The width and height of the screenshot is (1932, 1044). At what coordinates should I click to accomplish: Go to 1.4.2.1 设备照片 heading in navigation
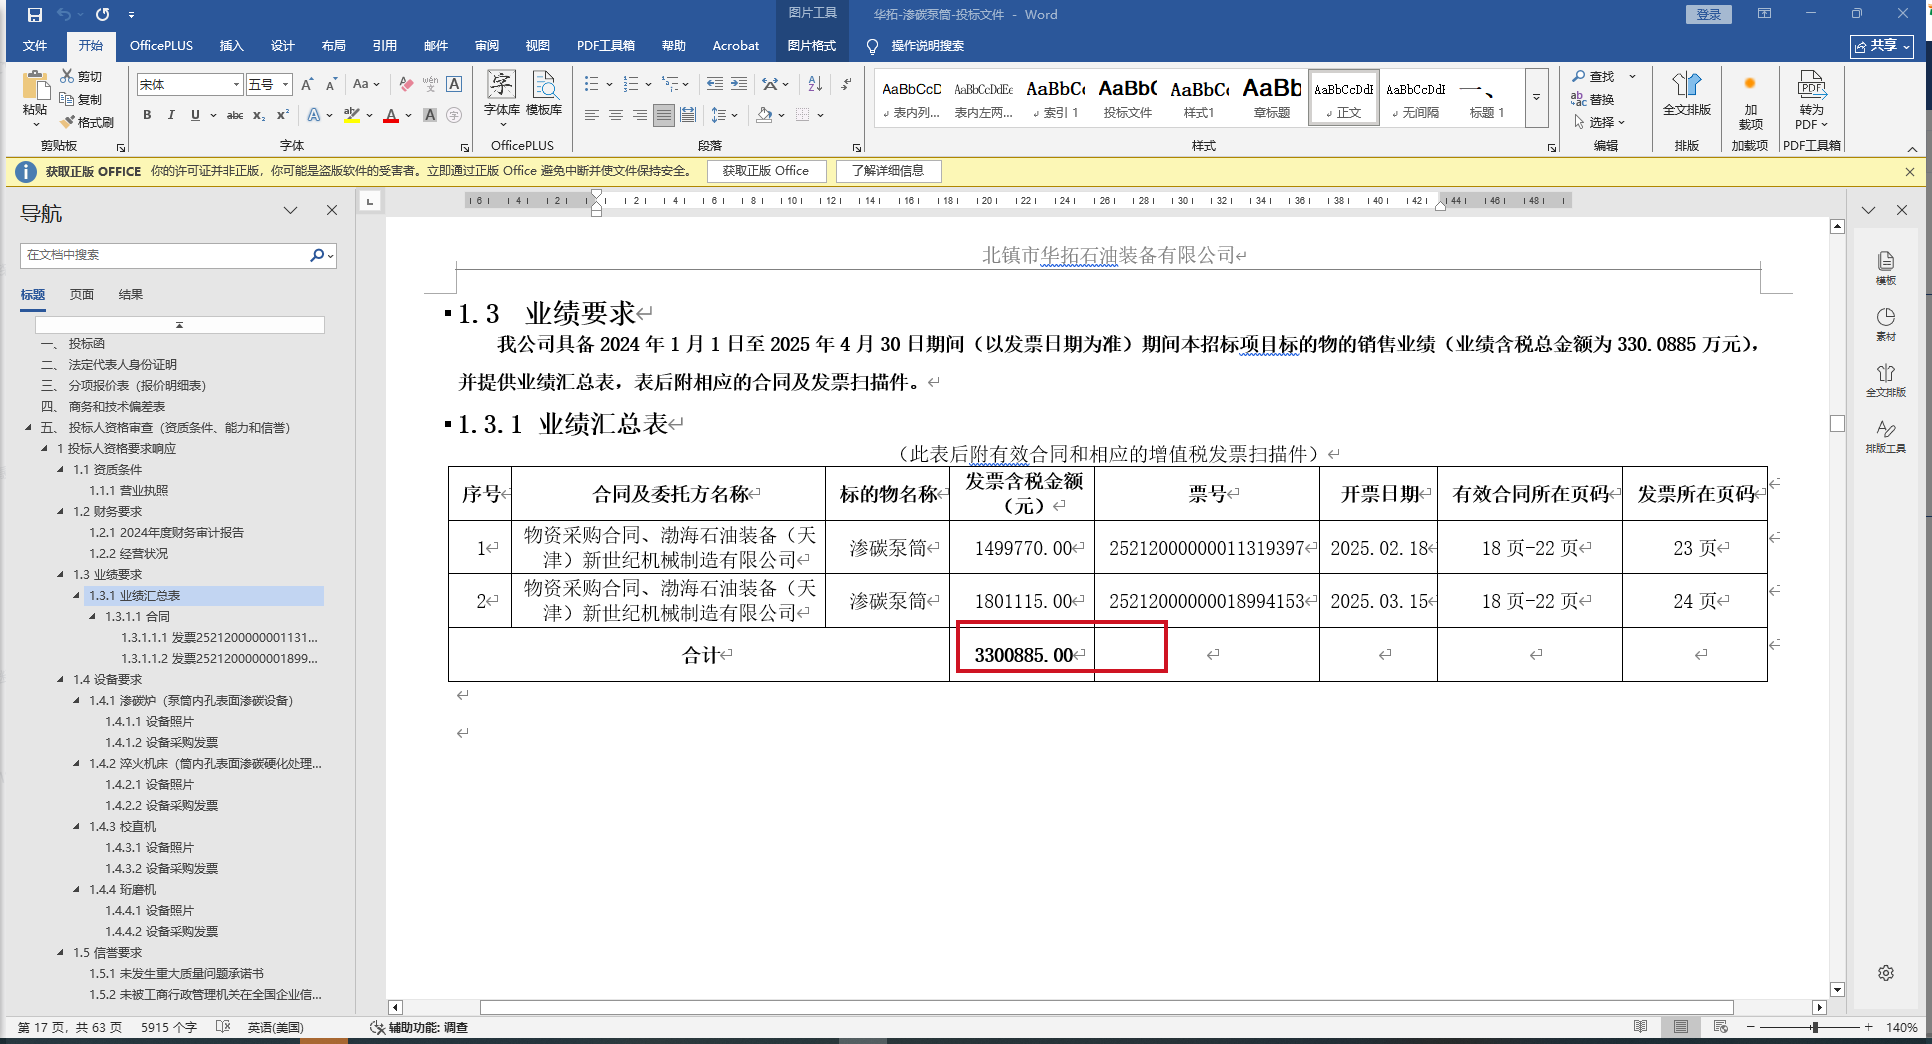[x=149, y=785]
